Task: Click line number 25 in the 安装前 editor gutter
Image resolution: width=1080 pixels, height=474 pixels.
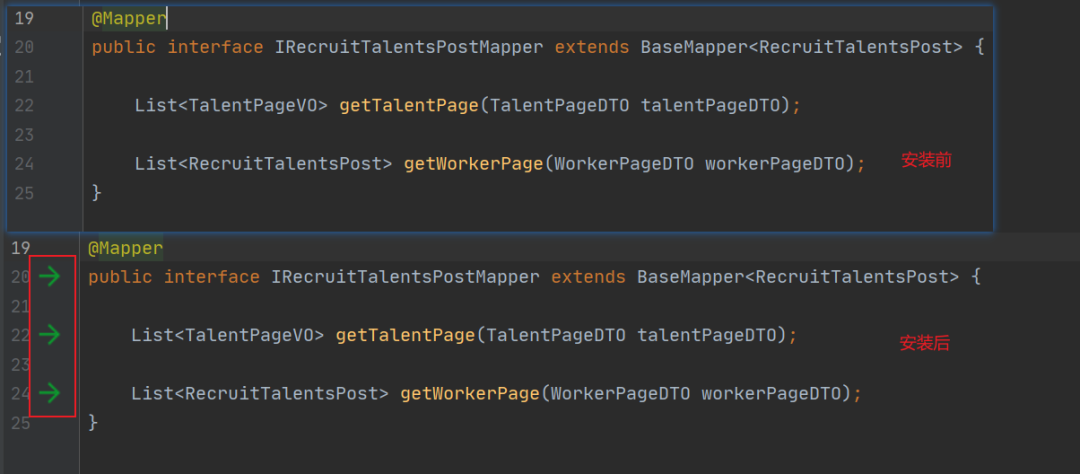Action: tap(23, 193)
